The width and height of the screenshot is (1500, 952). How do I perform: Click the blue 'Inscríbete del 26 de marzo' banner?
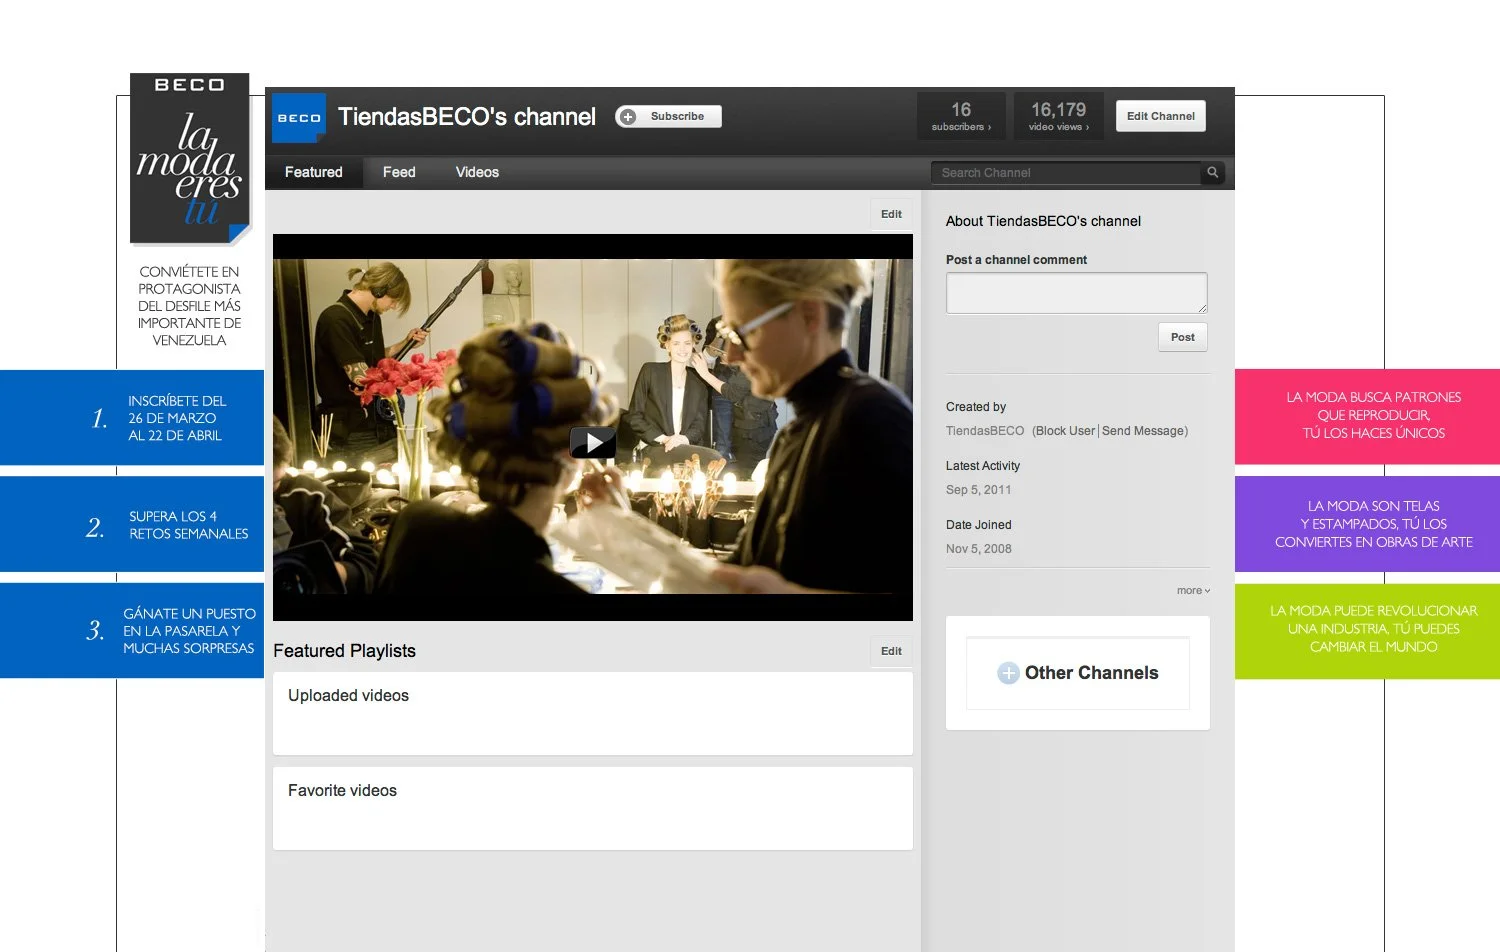click(x=132, y=417)
